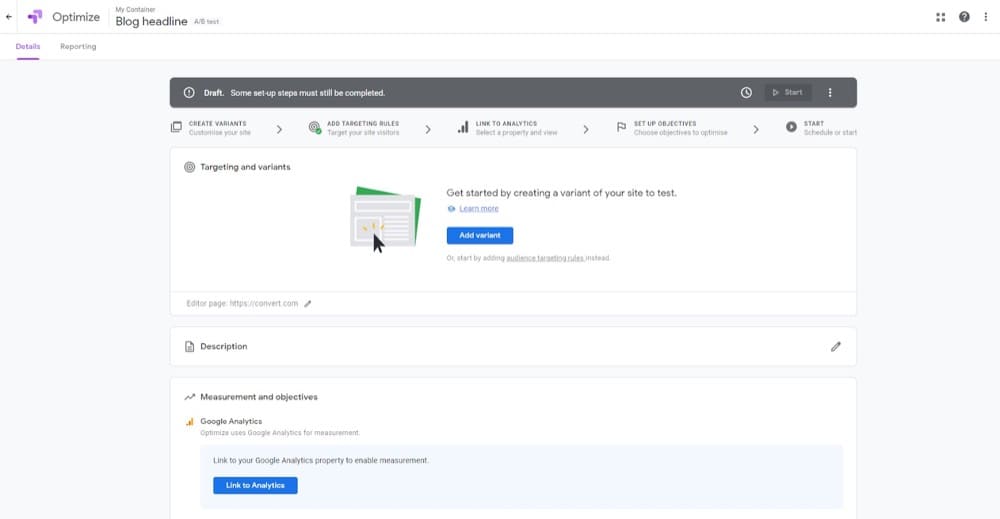
Task: Follow the audience targeting rules link
Action: (x=546, y=258)
